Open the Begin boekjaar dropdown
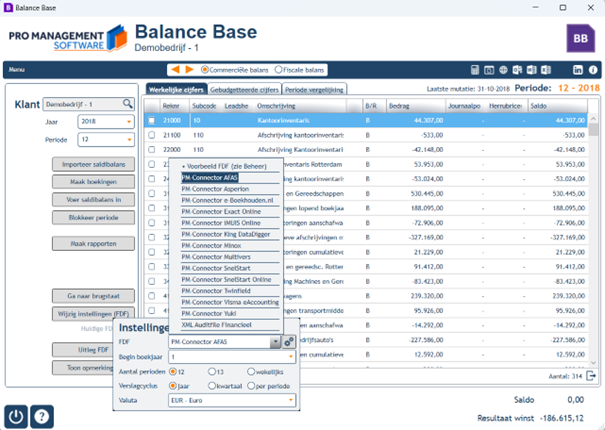 click(232, 357)
